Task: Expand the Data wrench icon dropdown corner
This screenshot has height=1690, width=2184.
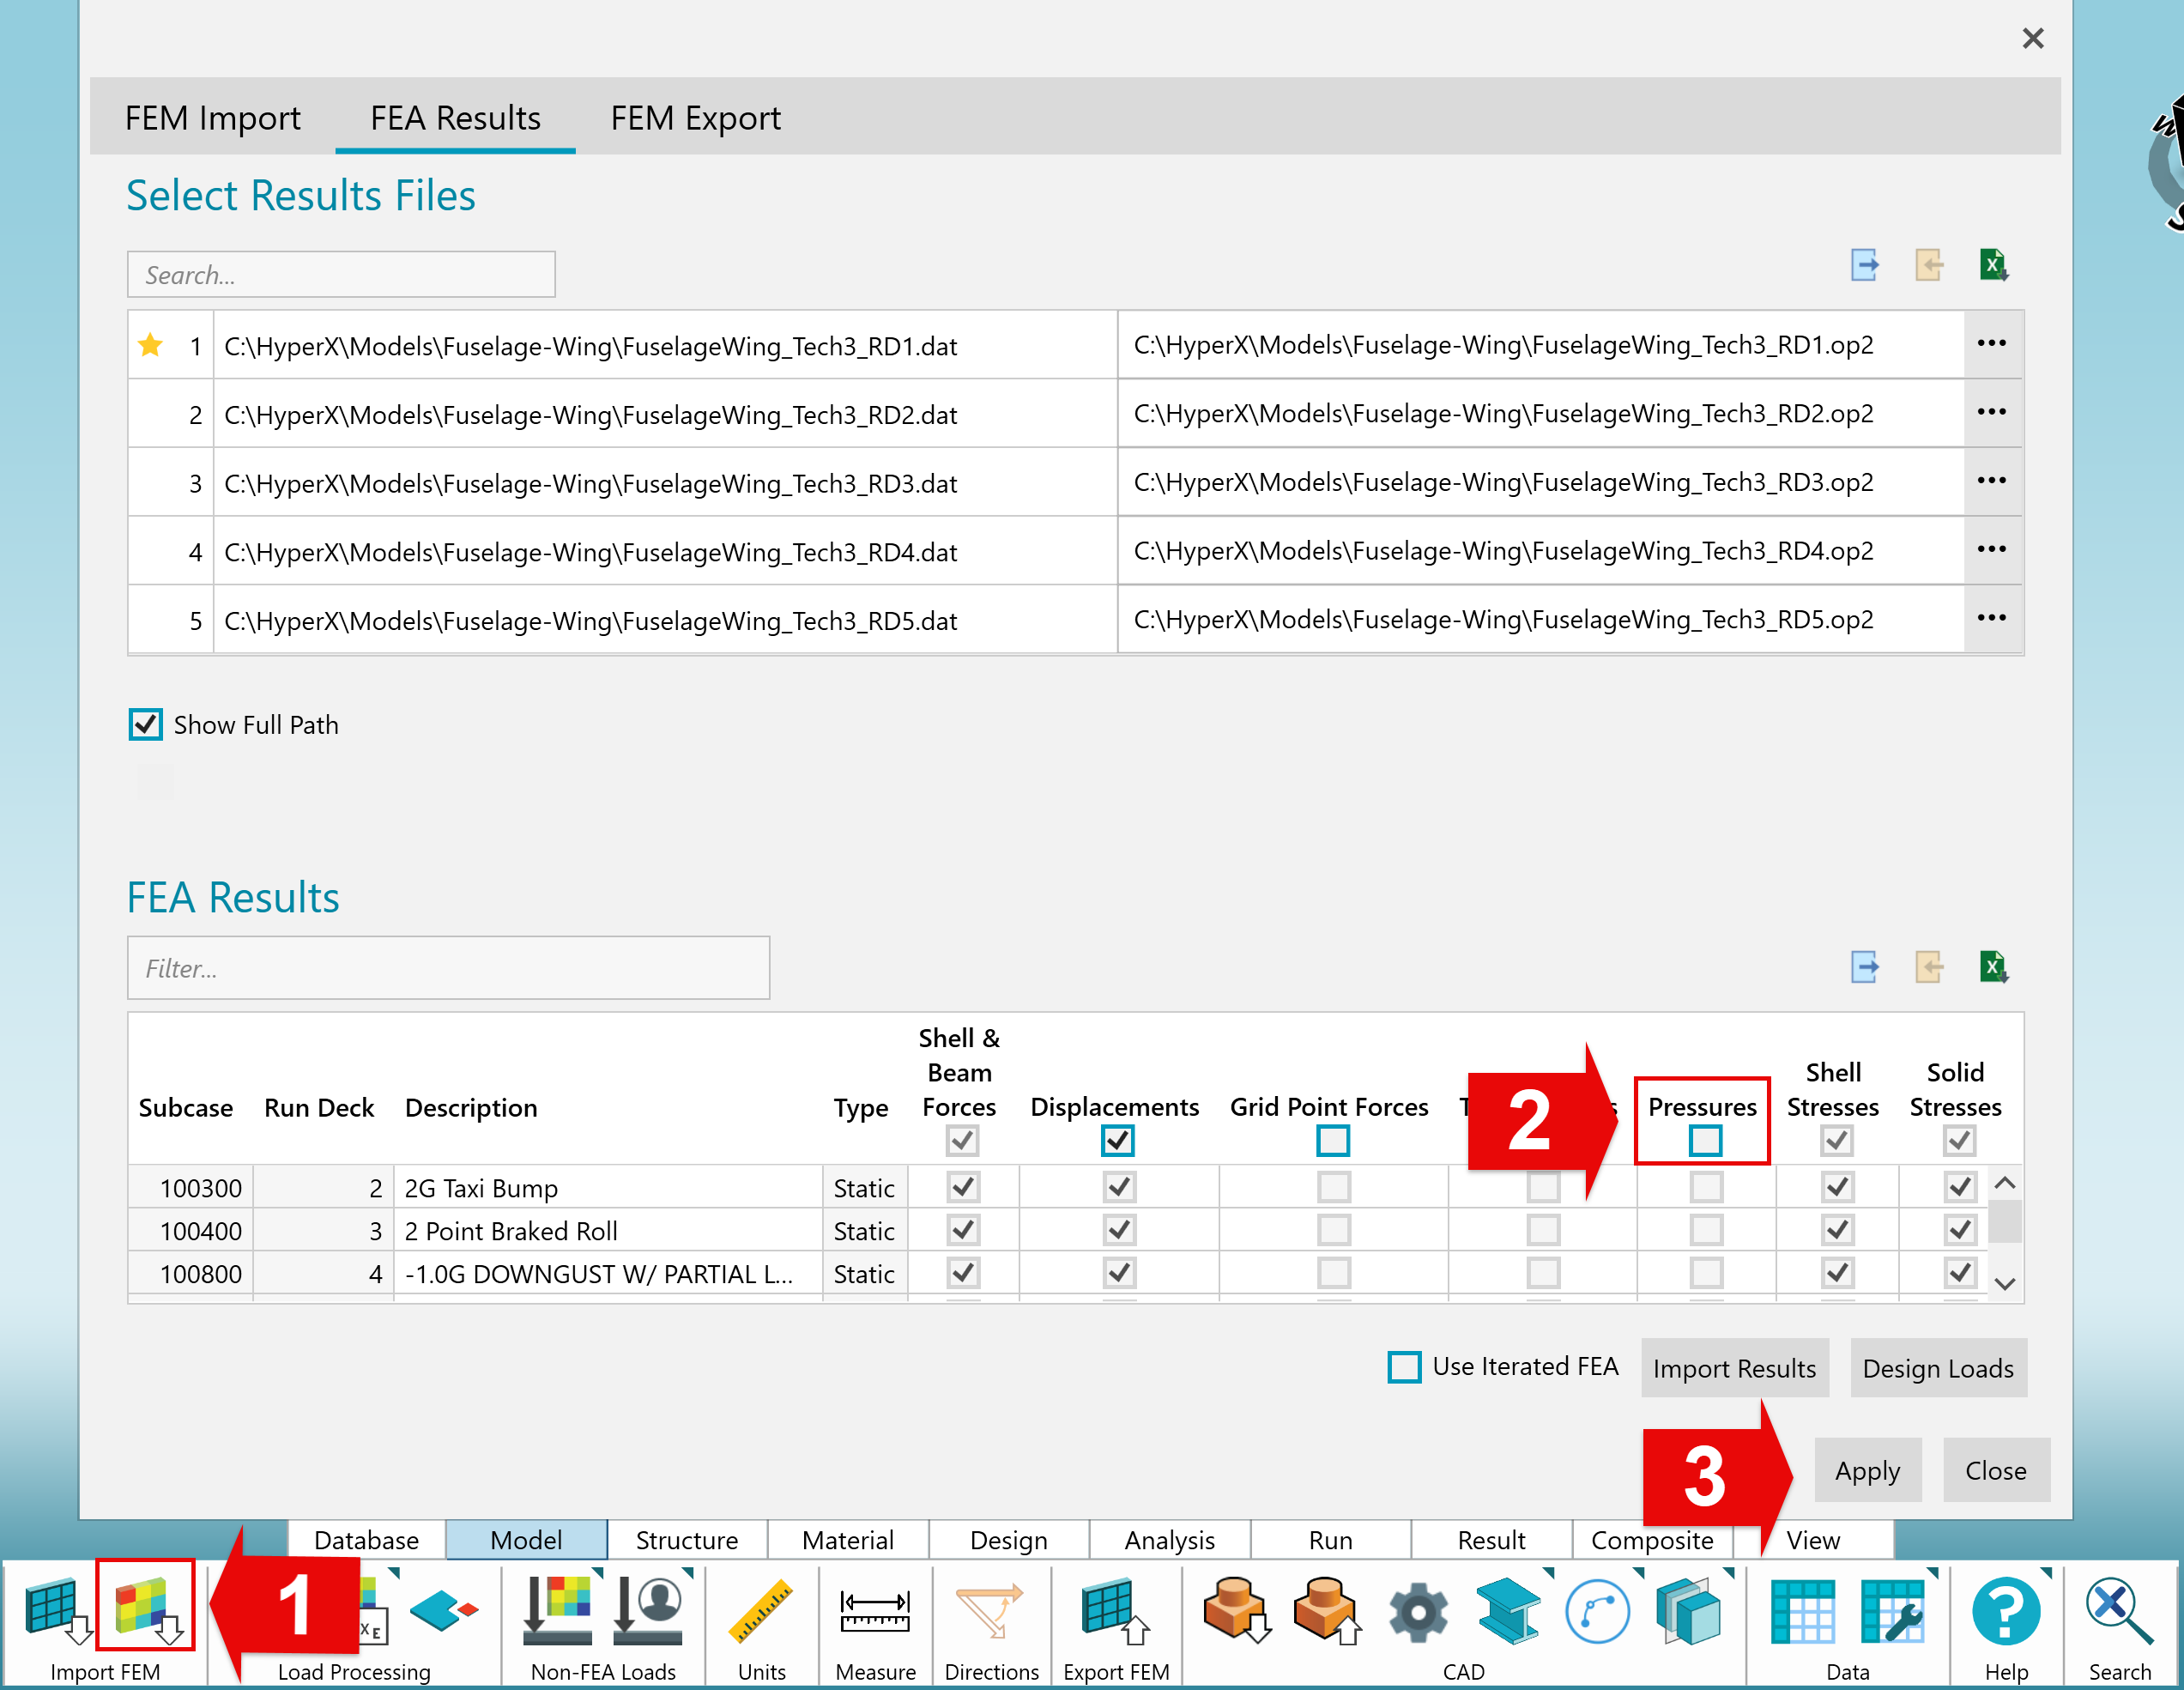Action: [1932, 1573]
